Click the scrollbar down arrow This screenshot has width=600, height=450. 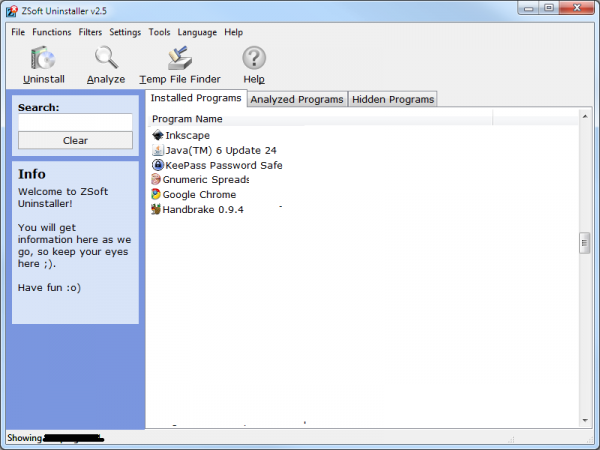(x=585, y=420)
